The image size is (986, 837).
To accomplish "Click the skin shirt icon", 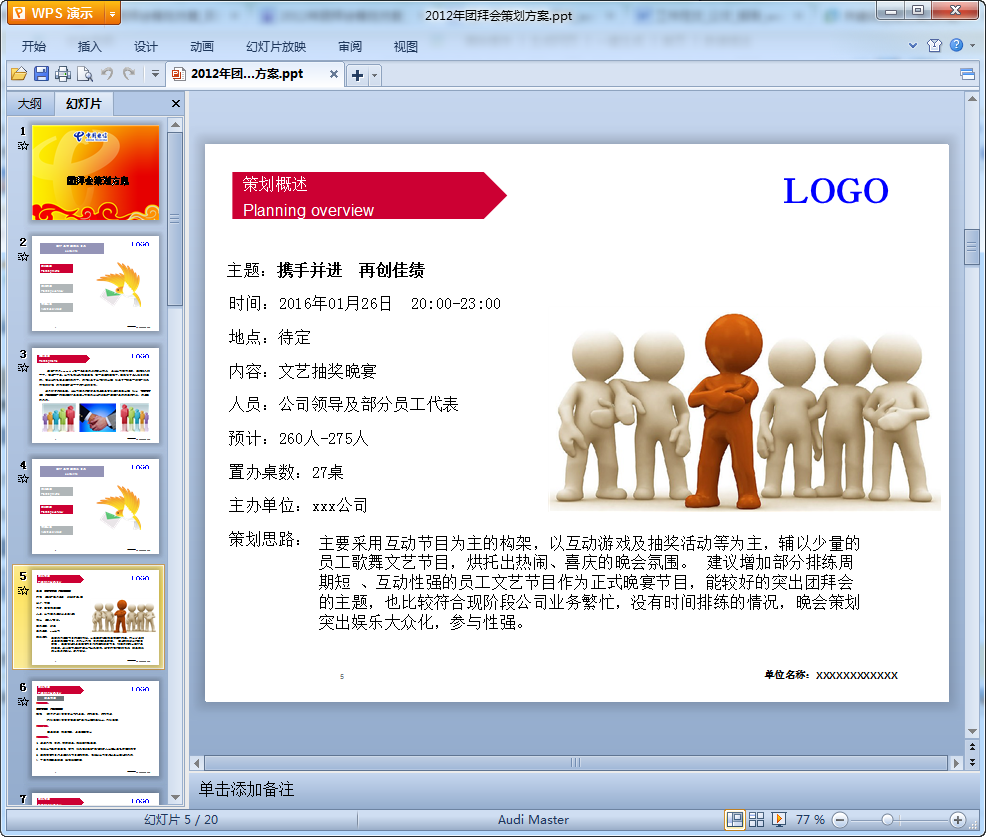I will pyautogui.click(x=934, y=45).
